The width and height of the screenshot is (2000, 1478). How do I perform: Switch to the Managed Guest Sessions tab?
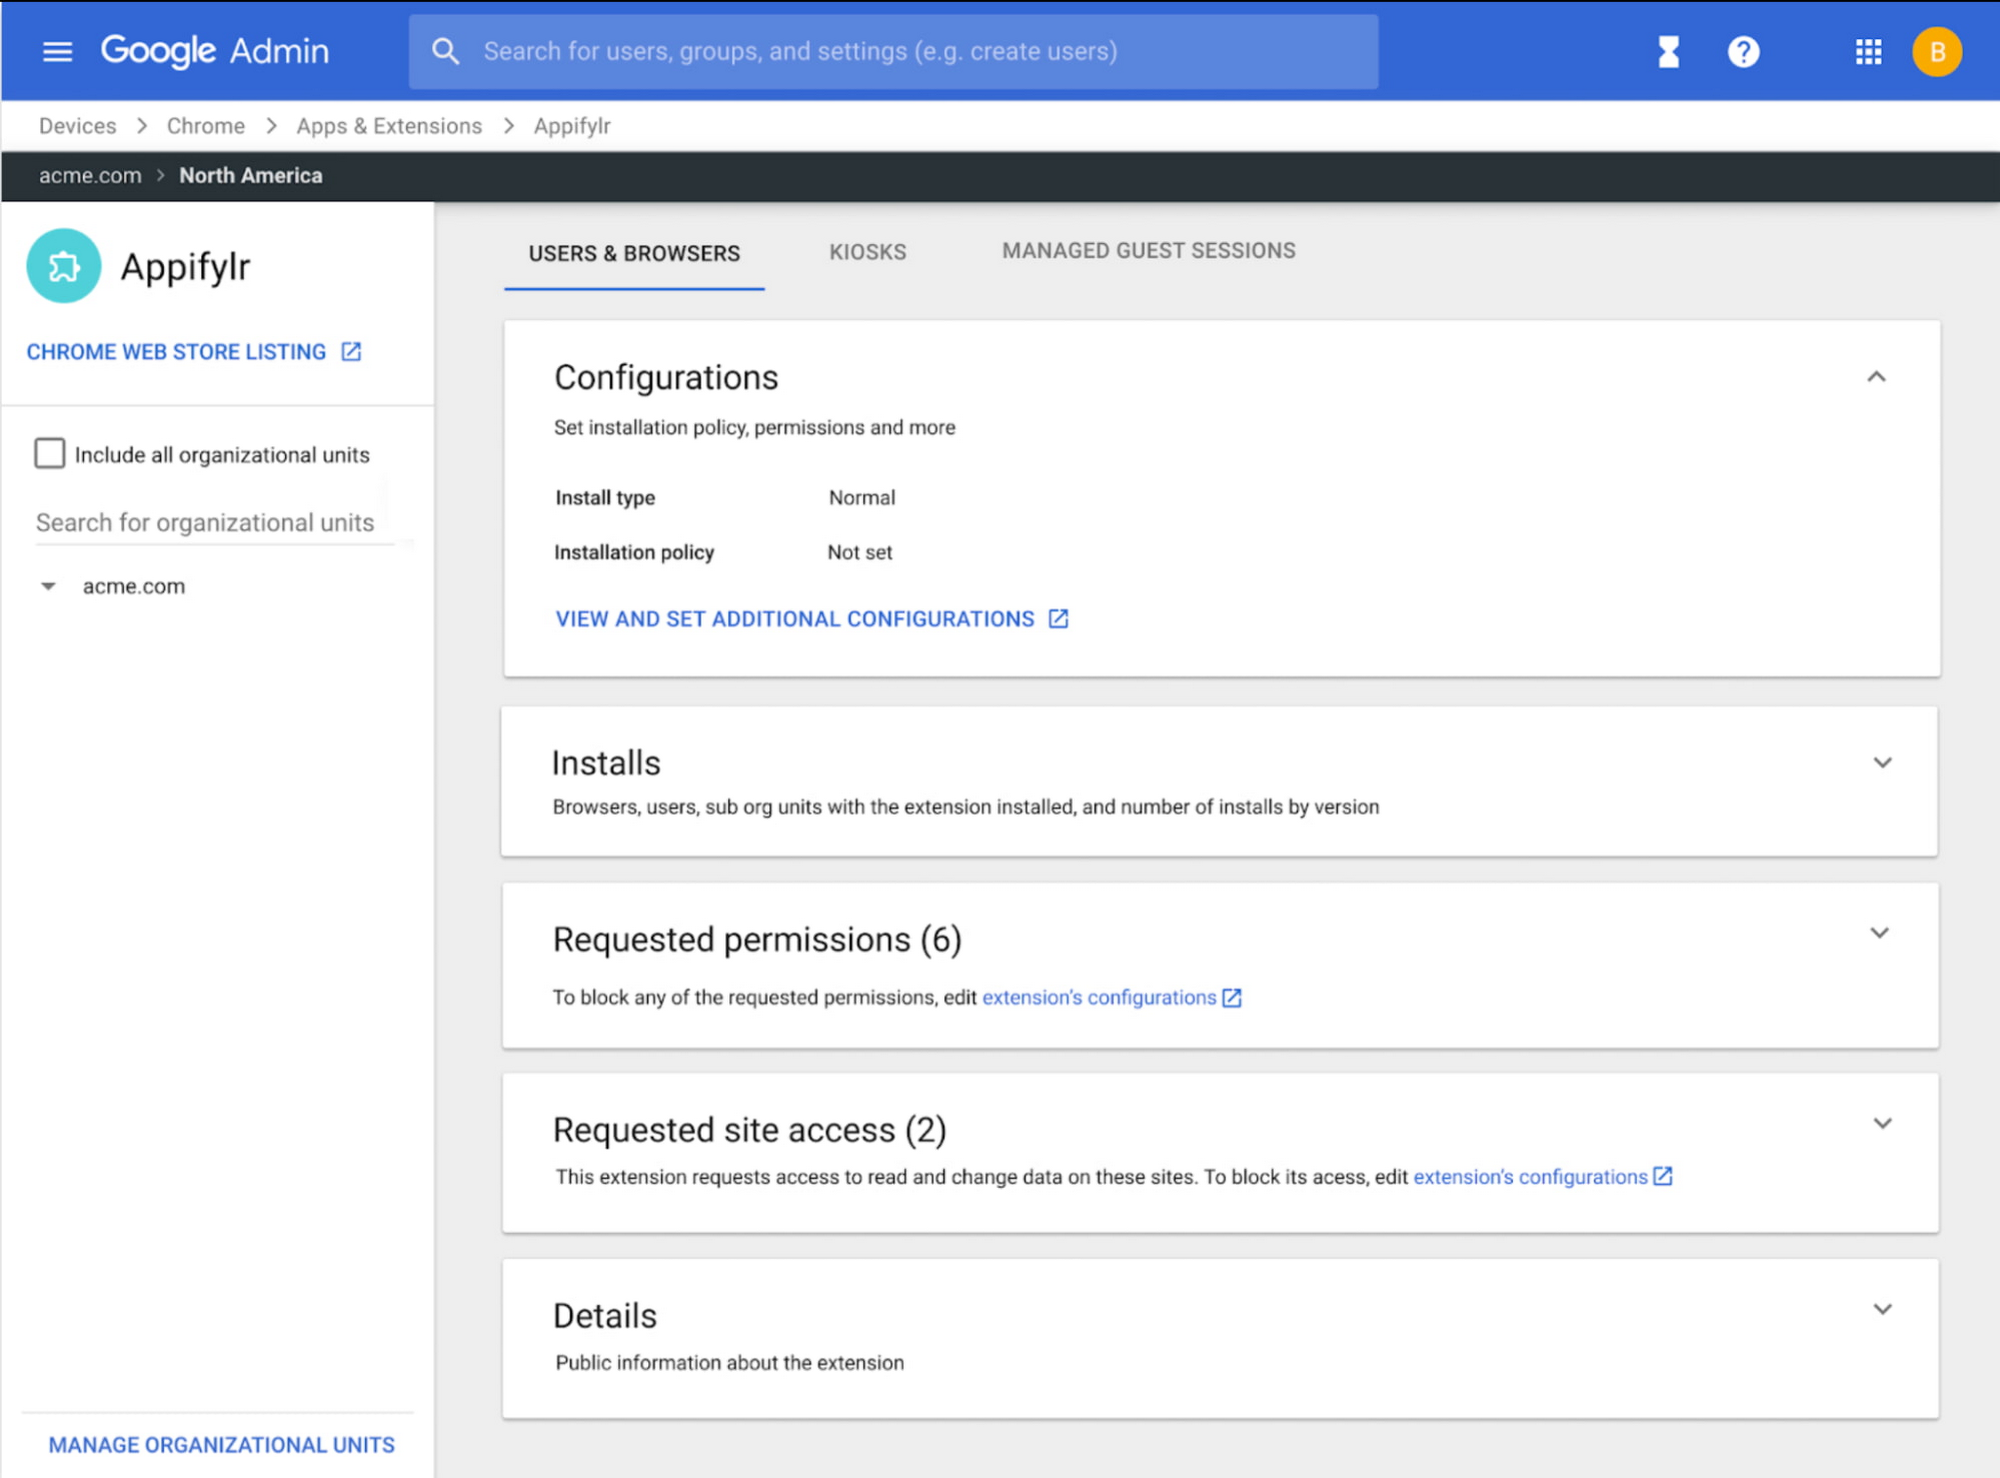tap(1148, 250)
